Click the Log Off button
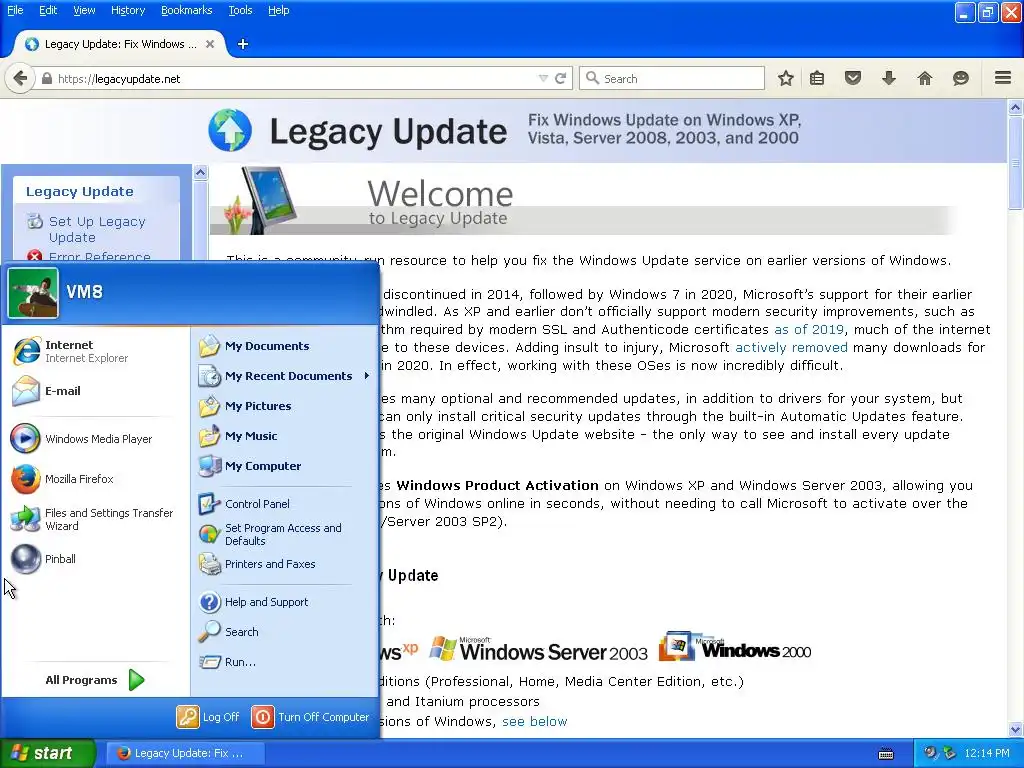Image resolution: width=1024 pixels, height=768 pixels. click(x=208, y=717)
